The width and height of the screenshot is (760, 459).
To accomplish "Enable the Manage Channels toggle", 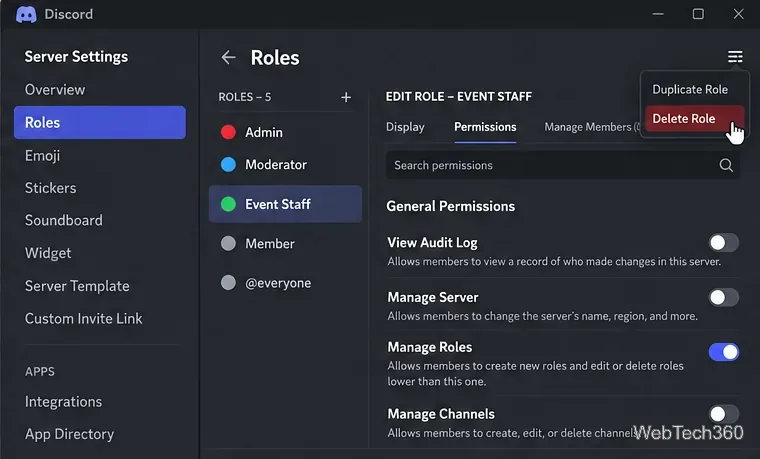I will (x=724, y=414).
